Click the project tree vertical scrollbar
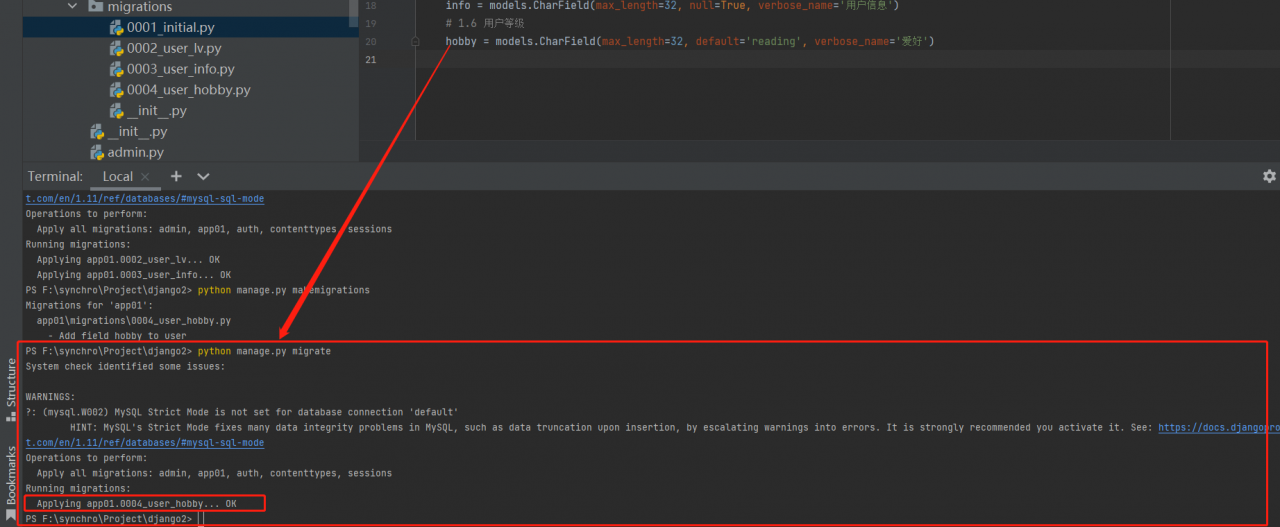The image size is (1280, 527). point(354,12)
